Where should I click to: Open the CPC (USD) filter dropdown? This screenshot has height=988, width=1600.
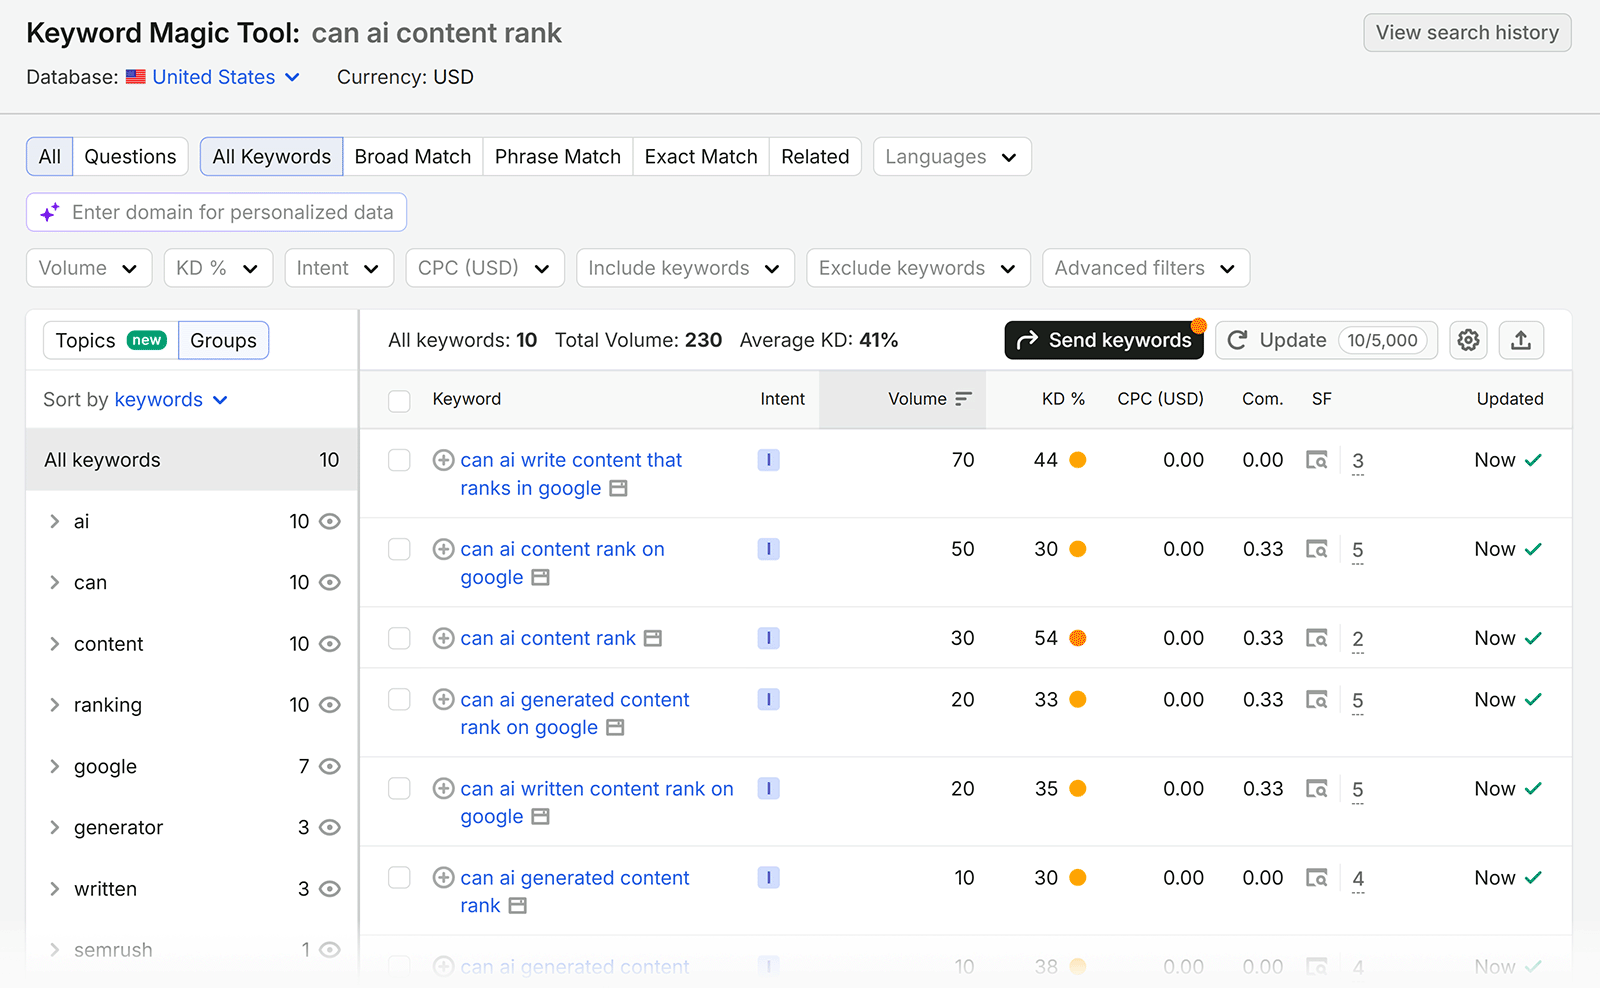pos(485,268)
